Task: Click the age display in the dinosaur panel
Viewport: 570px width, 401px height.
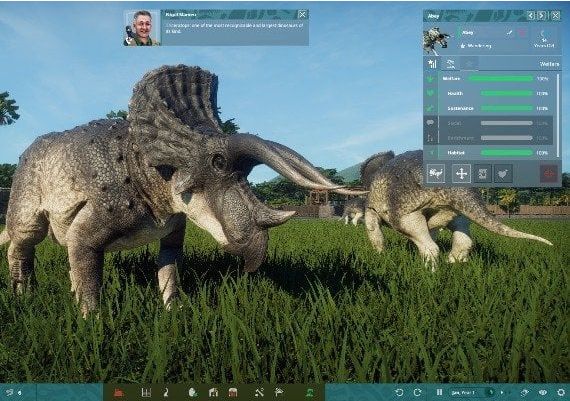Action: tap(544, 38)
